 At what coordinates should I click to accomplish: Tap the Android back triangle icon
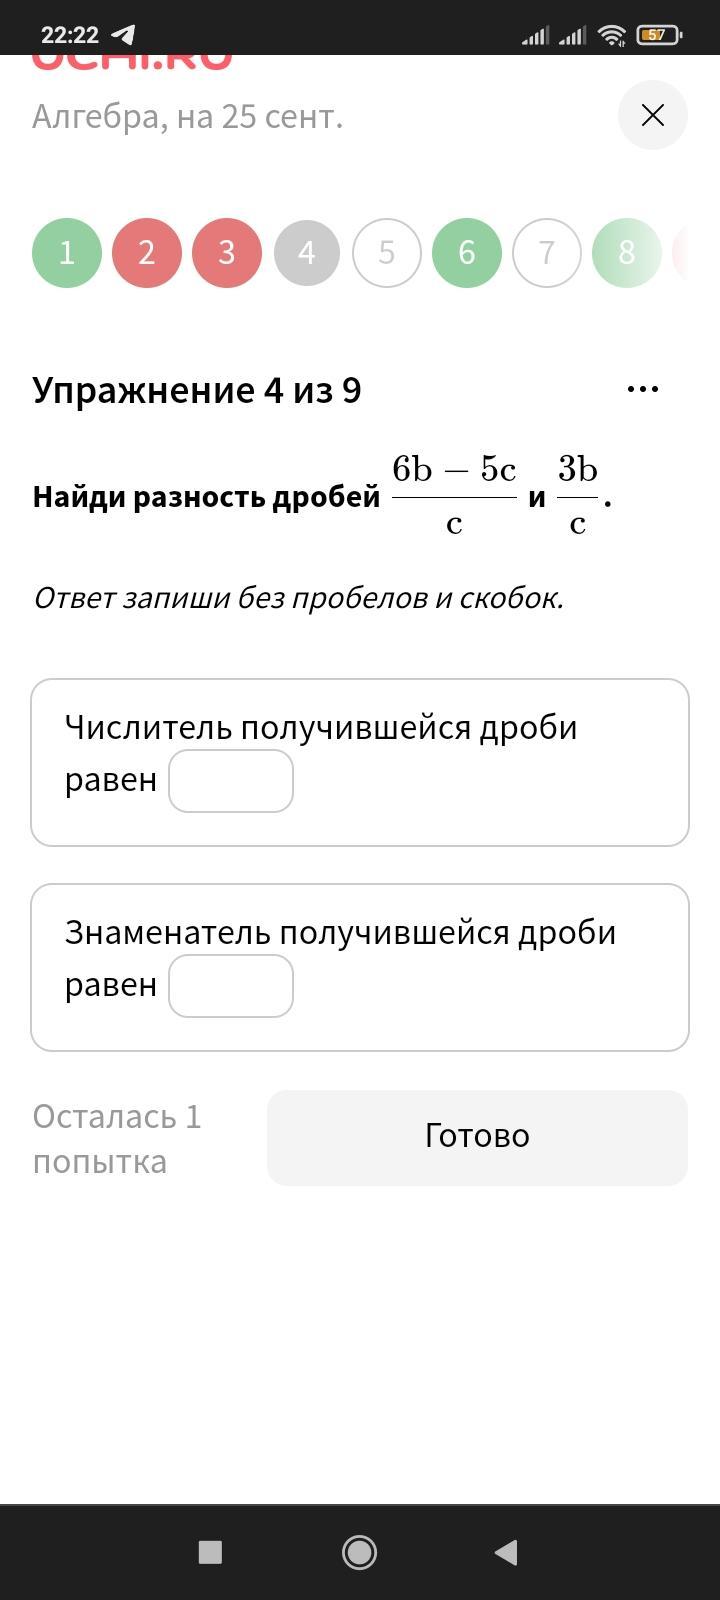[x=506, y=1552]
